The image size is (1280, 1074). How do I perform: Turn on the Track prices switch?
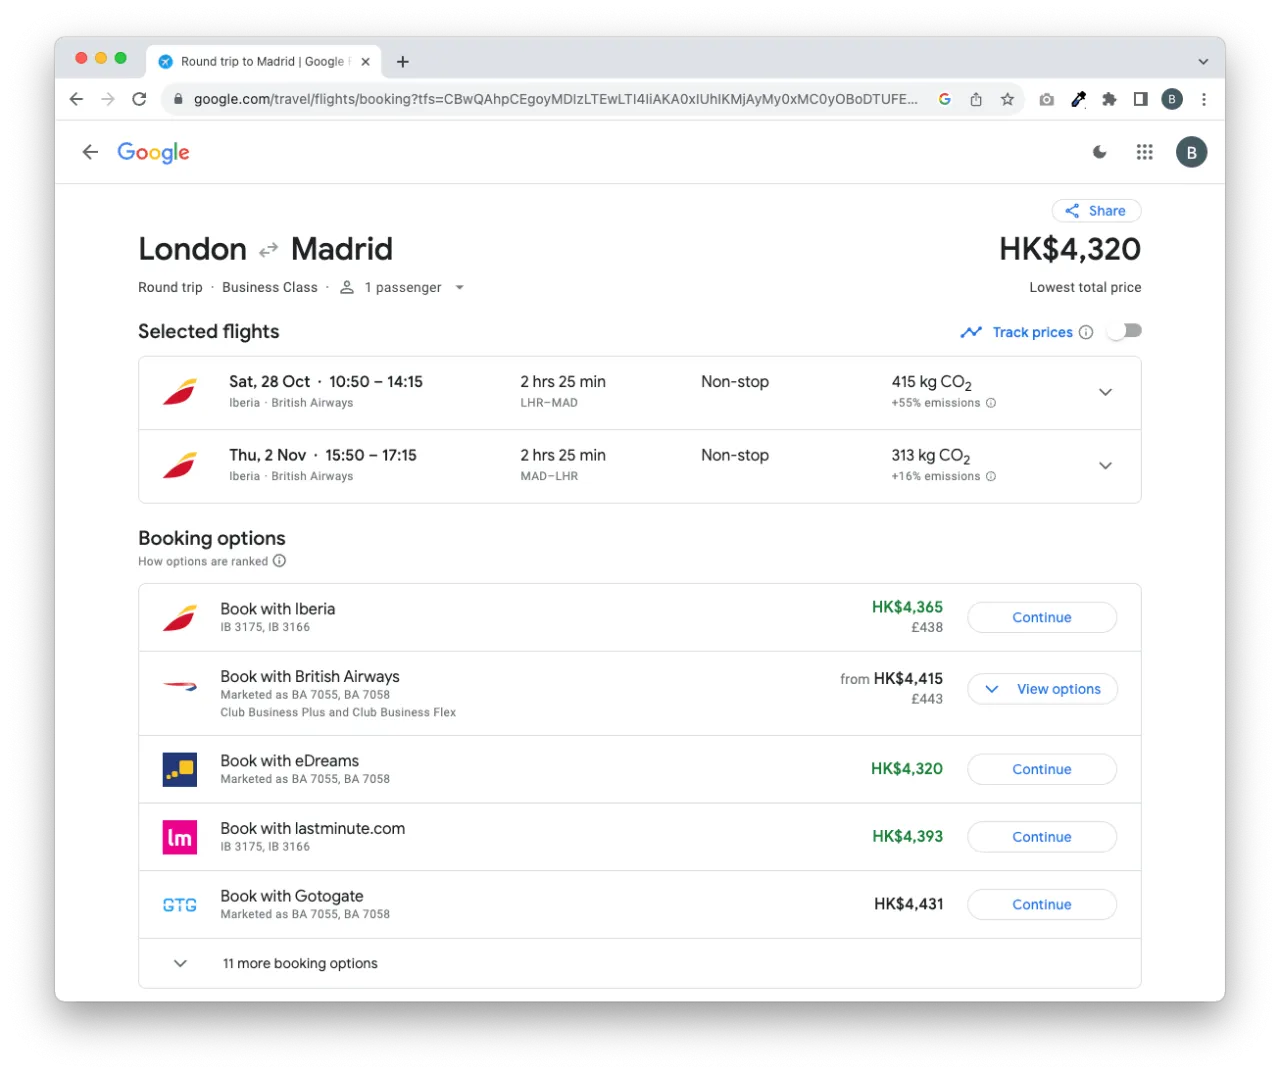(1125, 331)
